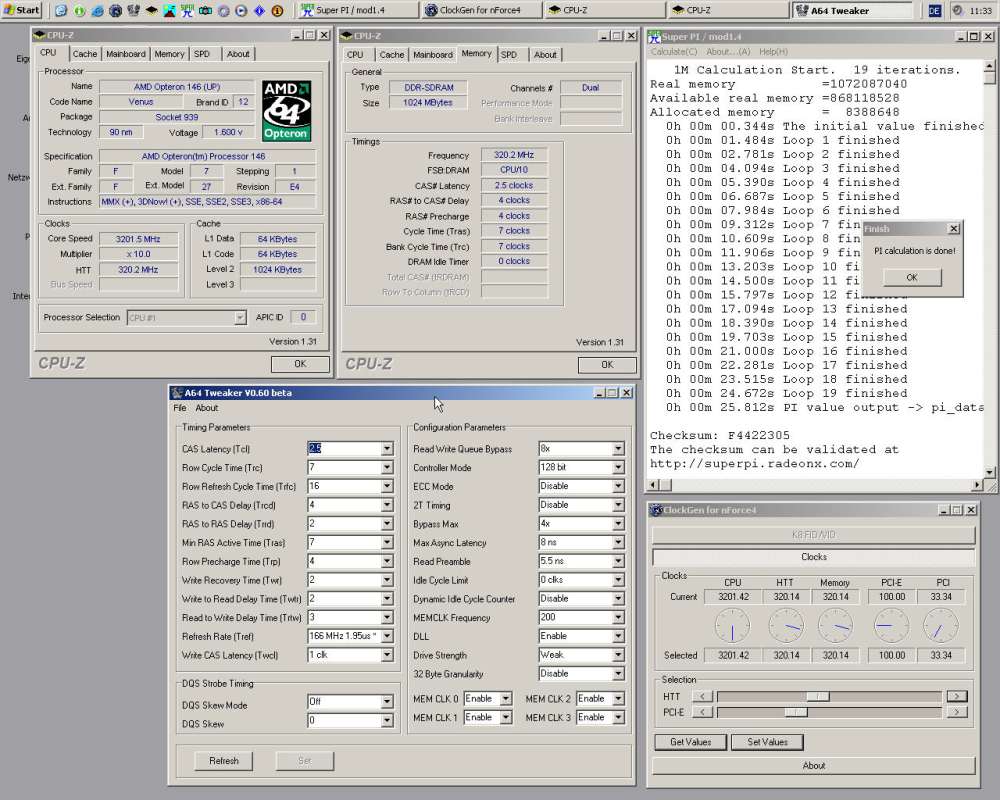Click HTT slider right arrow in ClockGen
This screenshot has height=800, width=1000.
[x=957, y=696]
